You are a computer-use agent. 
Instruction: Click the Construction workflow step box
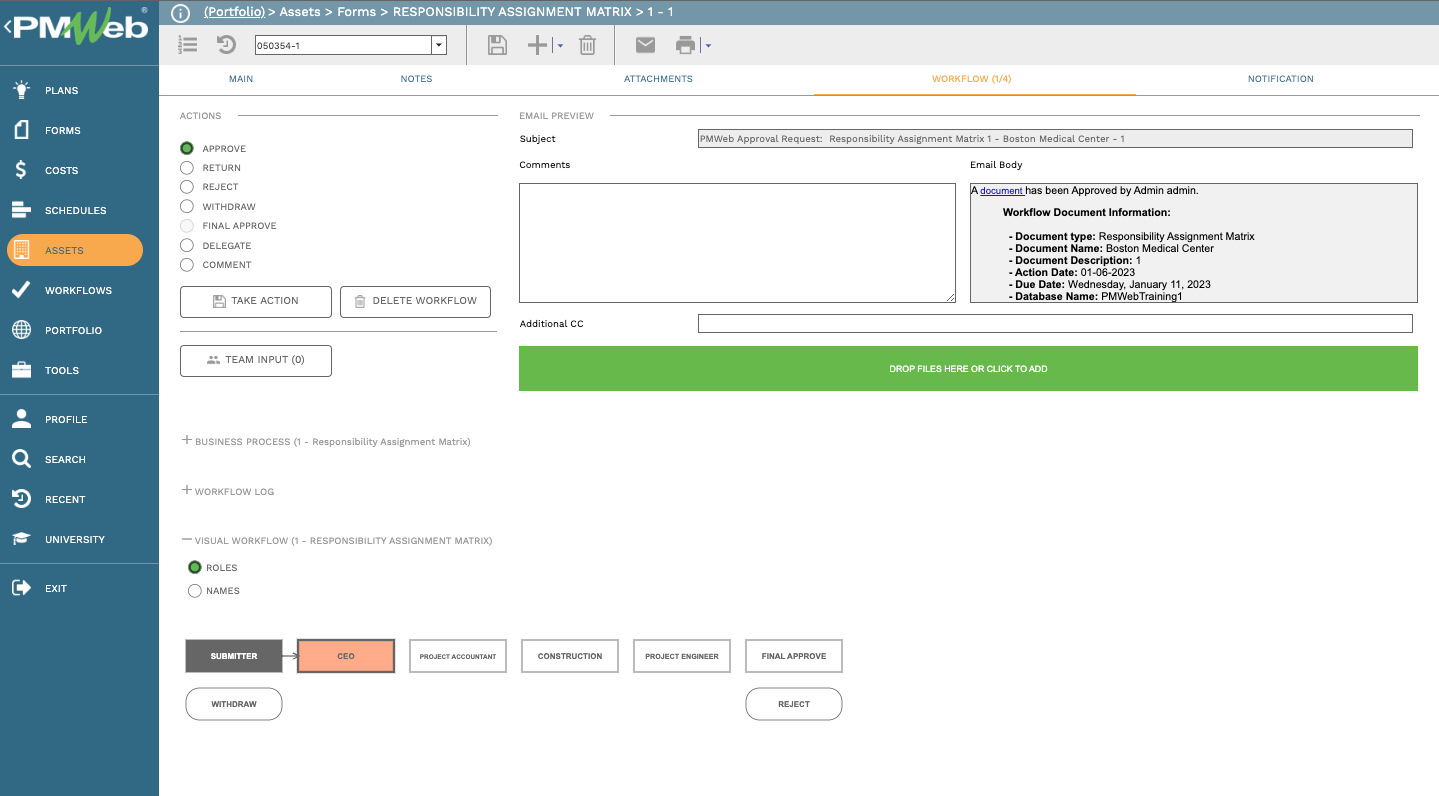(x=570, y=656)
